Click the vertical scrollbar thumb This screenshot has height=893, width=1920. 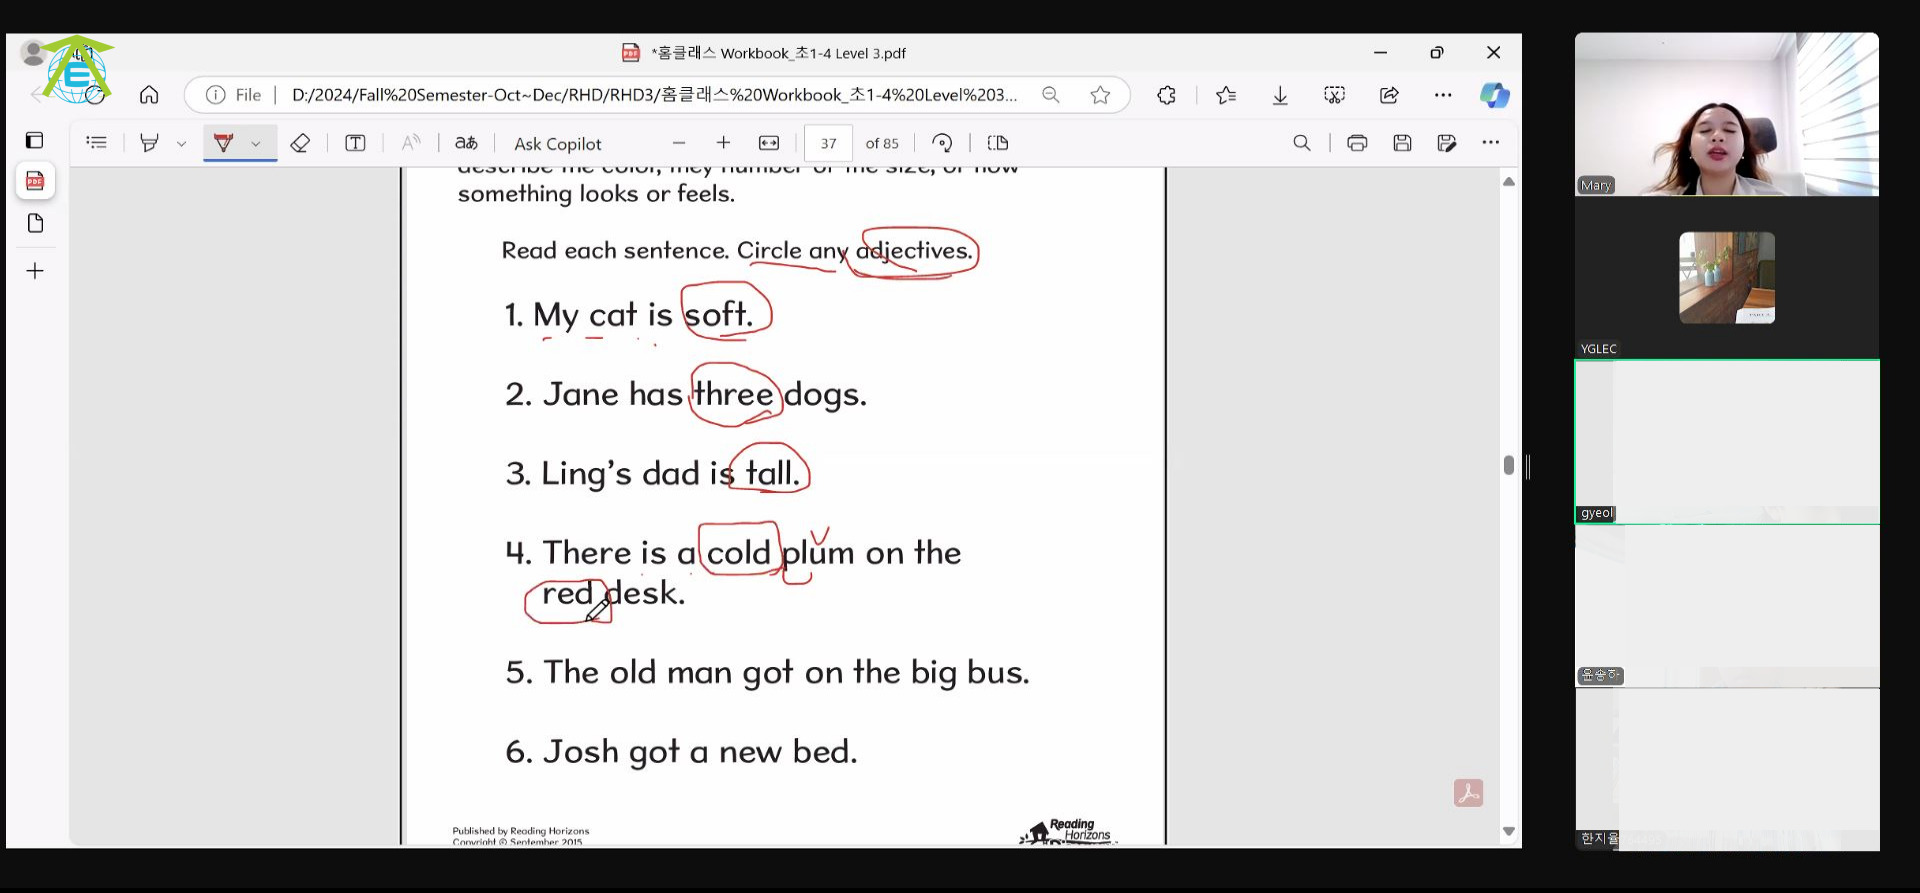[x=1509, y=465]
